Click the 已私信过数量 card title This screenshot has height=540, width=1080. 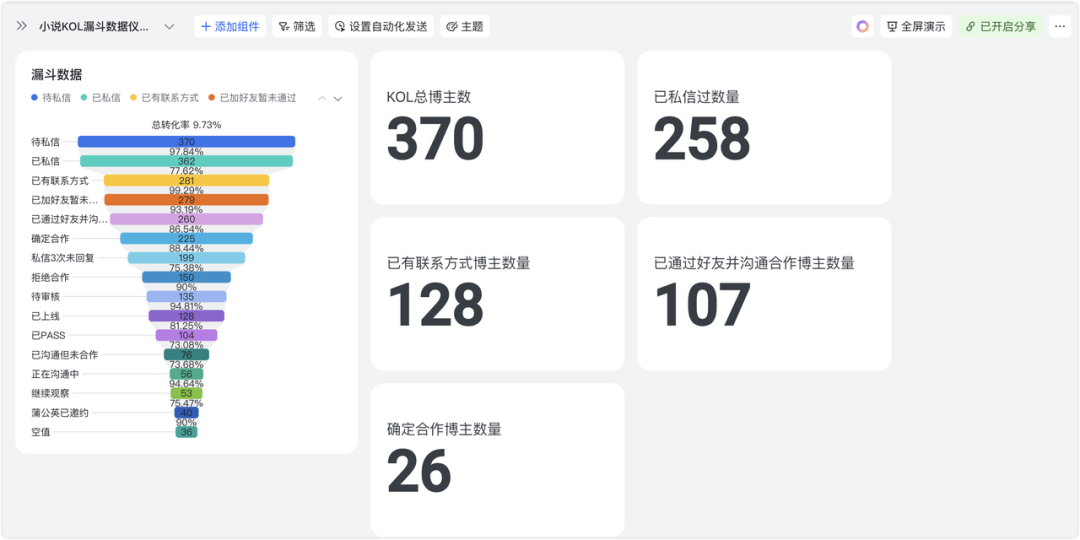tap(696, 97)
